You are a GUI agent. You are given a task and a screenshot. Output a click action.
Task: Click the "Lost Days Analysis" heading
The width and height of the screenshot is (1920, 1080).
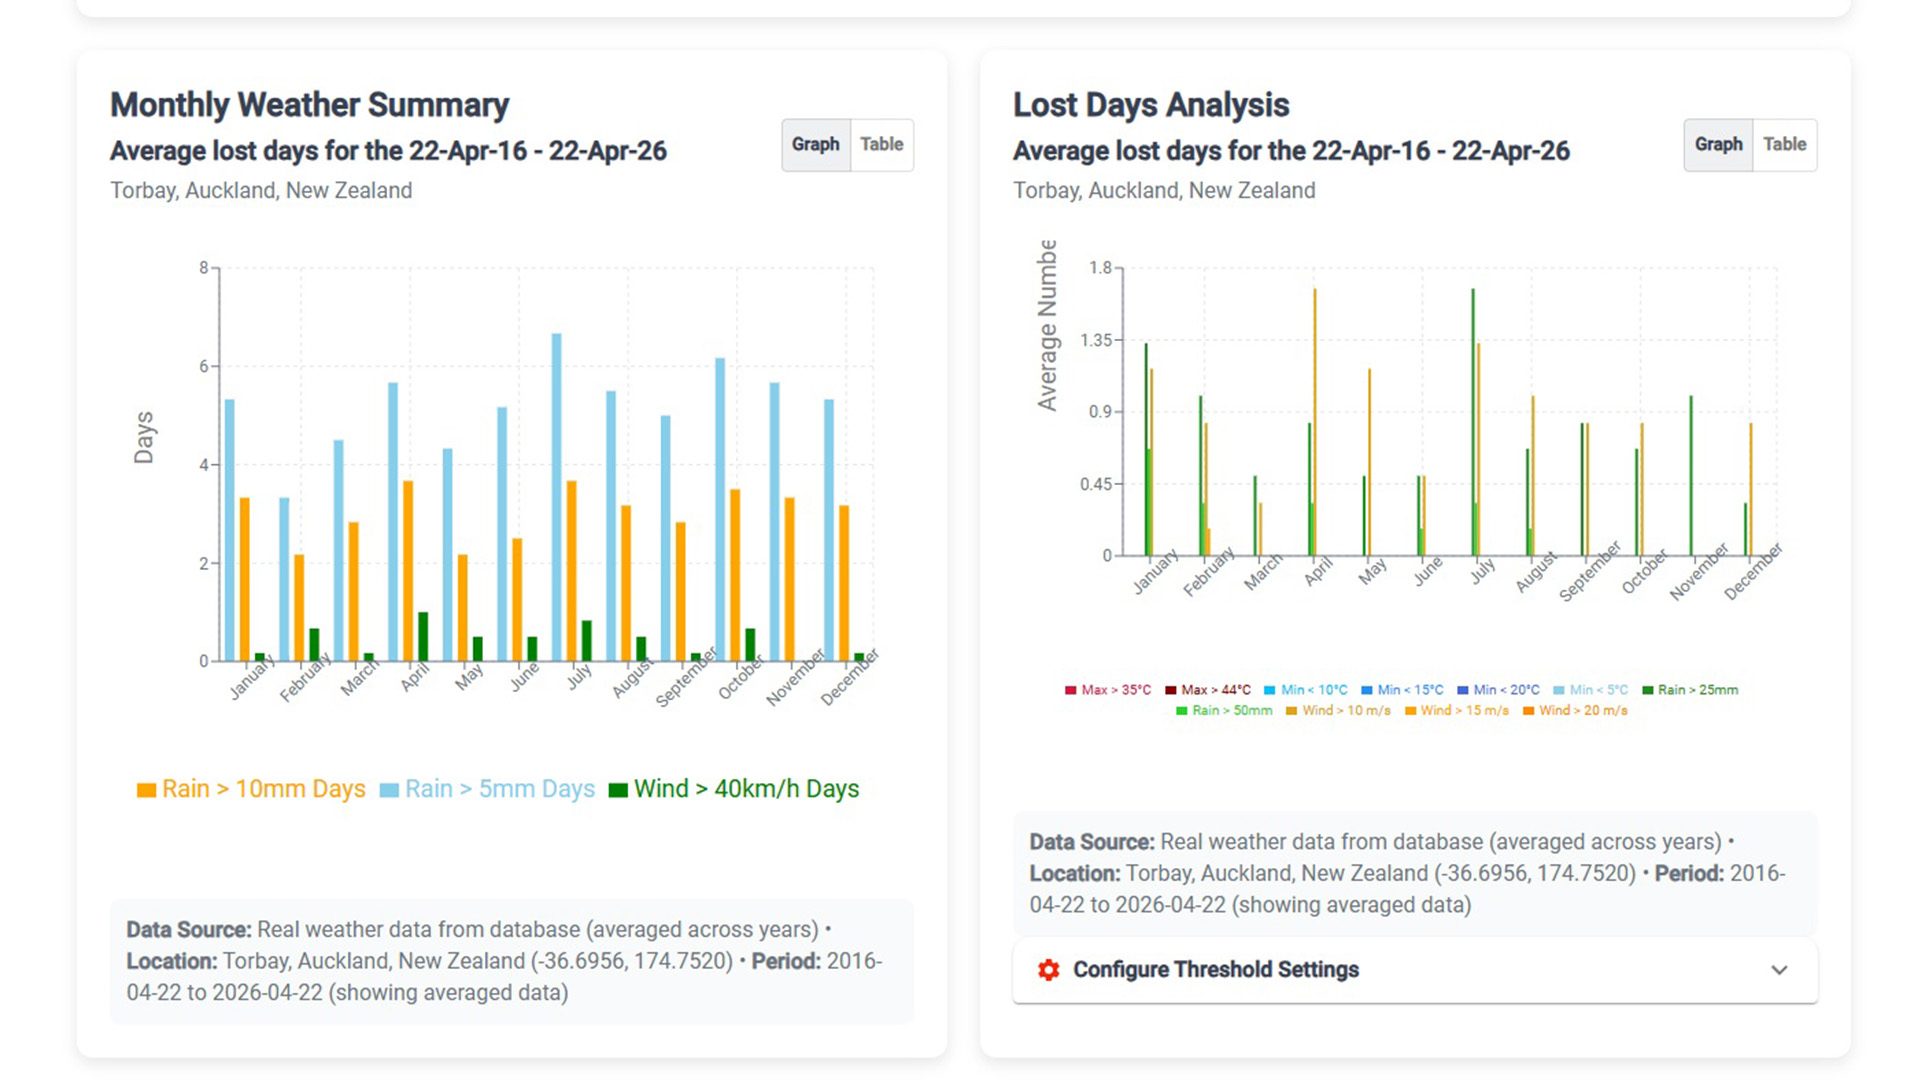(x=1151, y=105)
